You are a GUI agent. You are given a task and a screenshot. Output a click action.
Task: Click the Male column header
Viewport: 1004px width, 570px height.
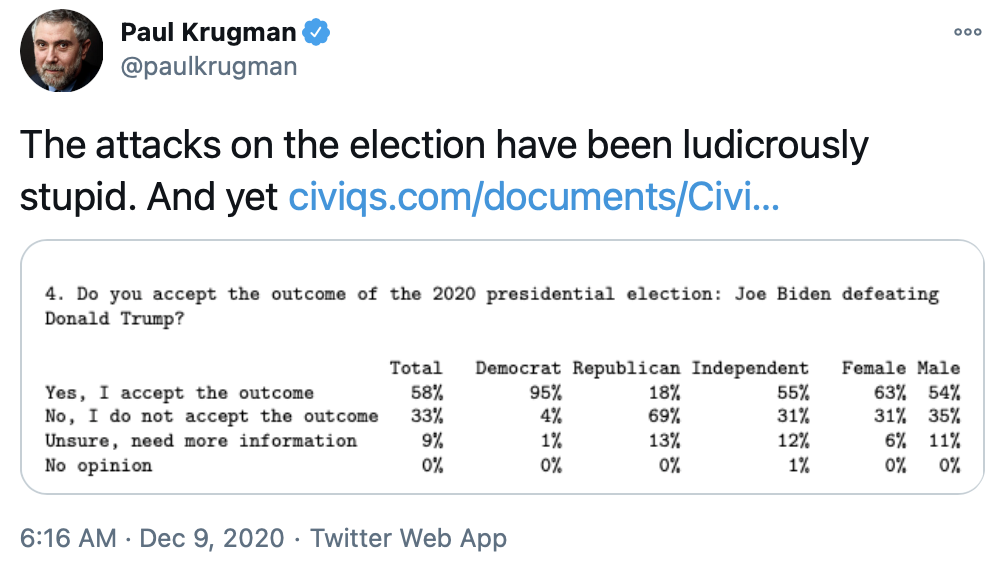(938, 368)
